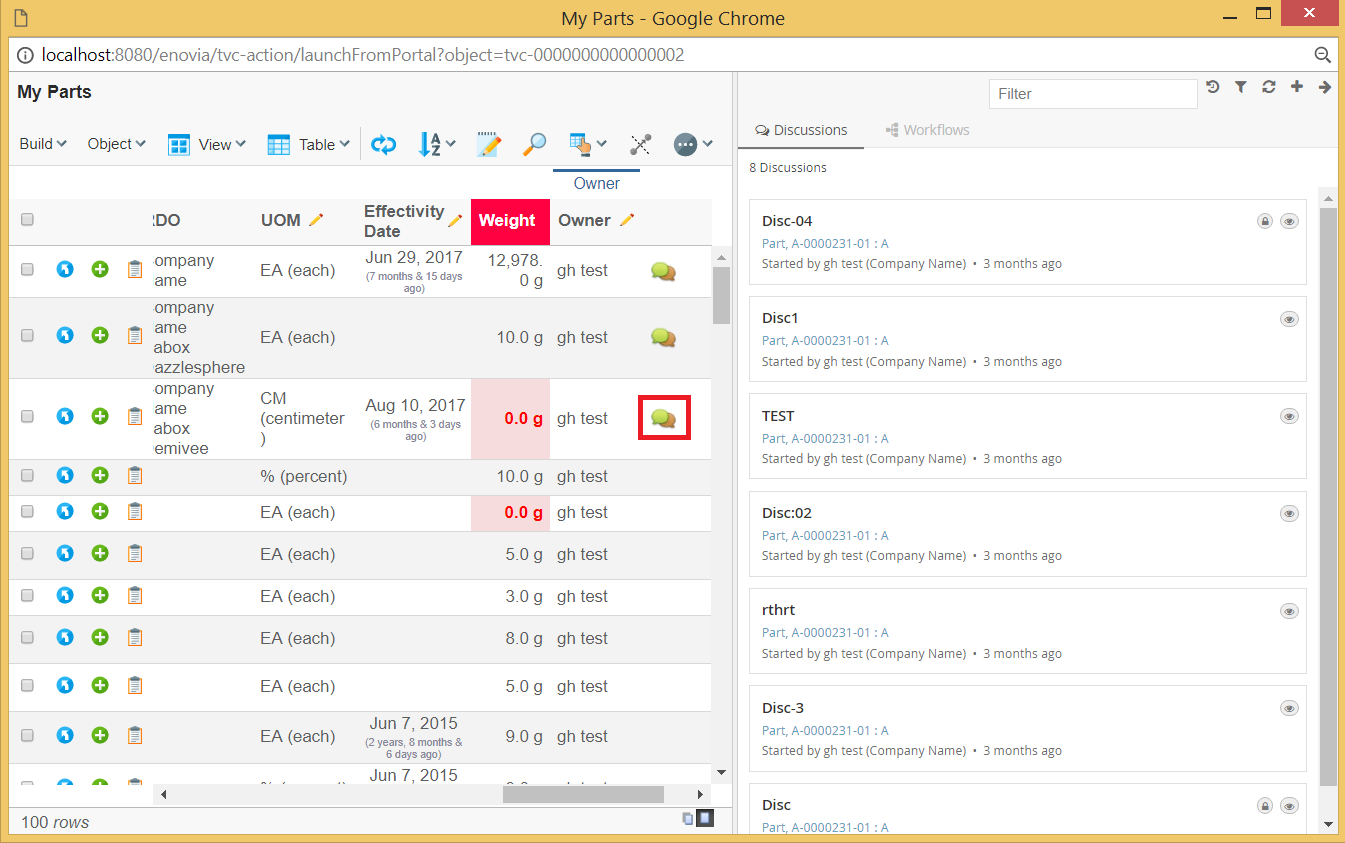Add a new discussion with the plus icon
The height and width of the screenshot is (843, 1345).
1296,87
